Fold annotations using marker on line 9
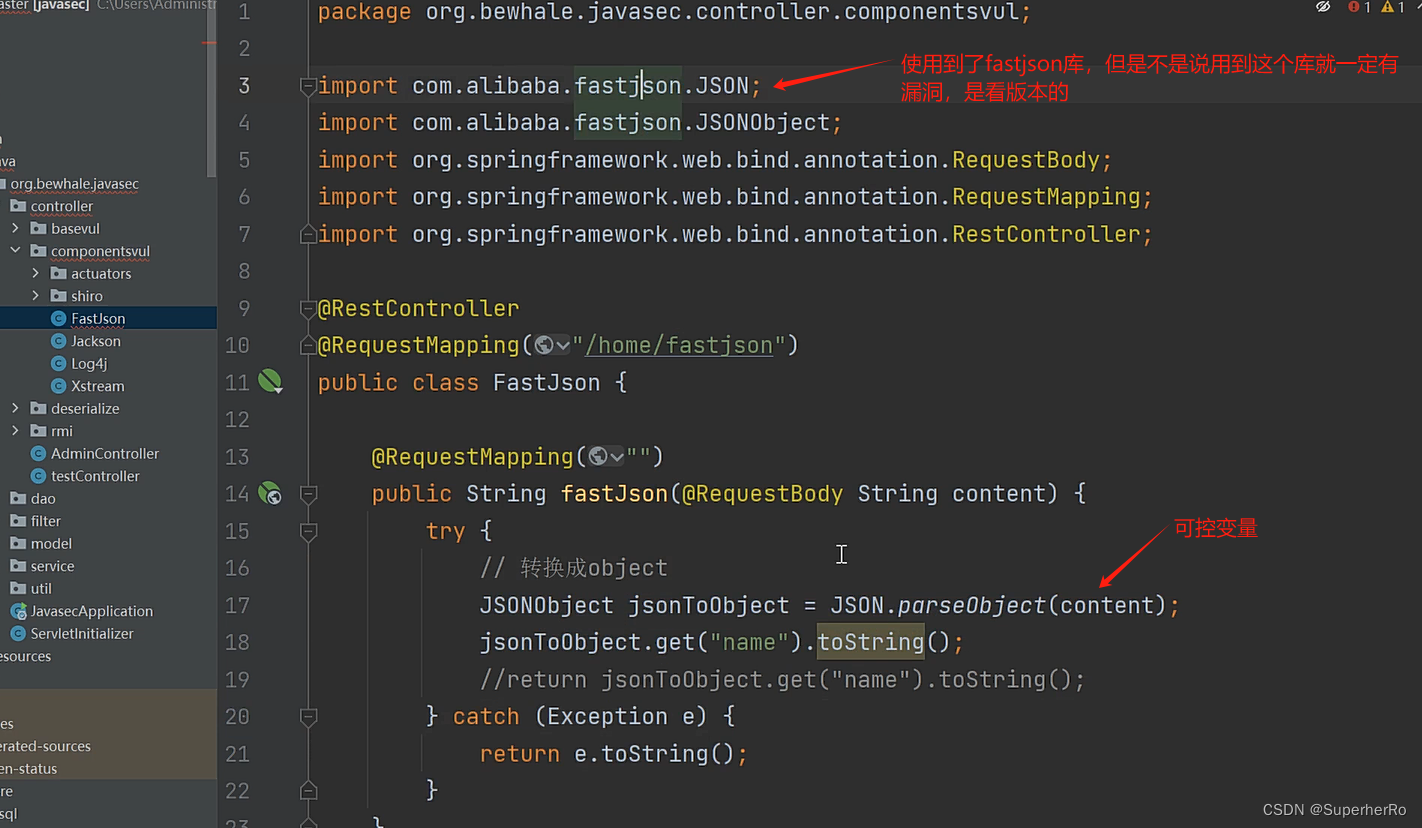Screen dimensions: 1422x828 pos(308,309)
